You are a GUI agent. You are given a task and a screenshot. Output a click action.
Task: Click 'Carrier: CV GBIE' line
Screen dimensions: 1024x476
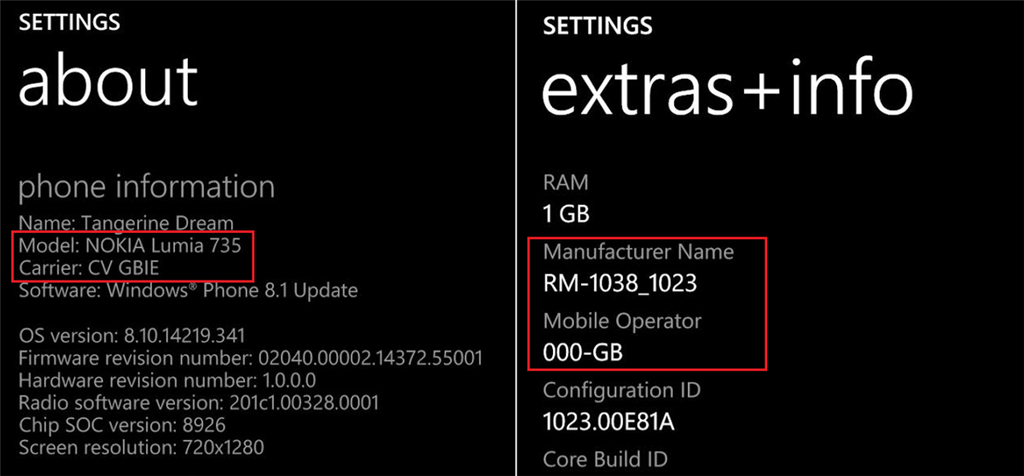click(x=89, y=268)
